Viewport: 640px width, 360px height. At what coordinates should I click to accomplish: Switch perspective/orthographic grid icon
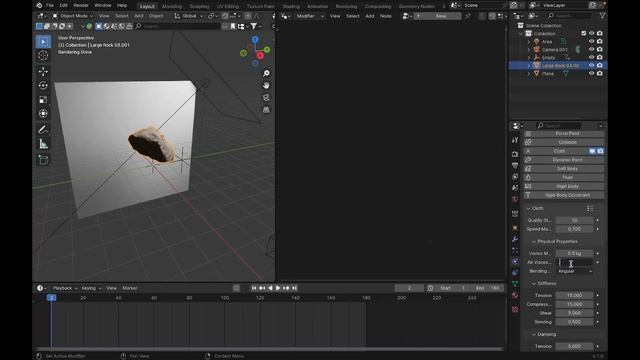266,110
